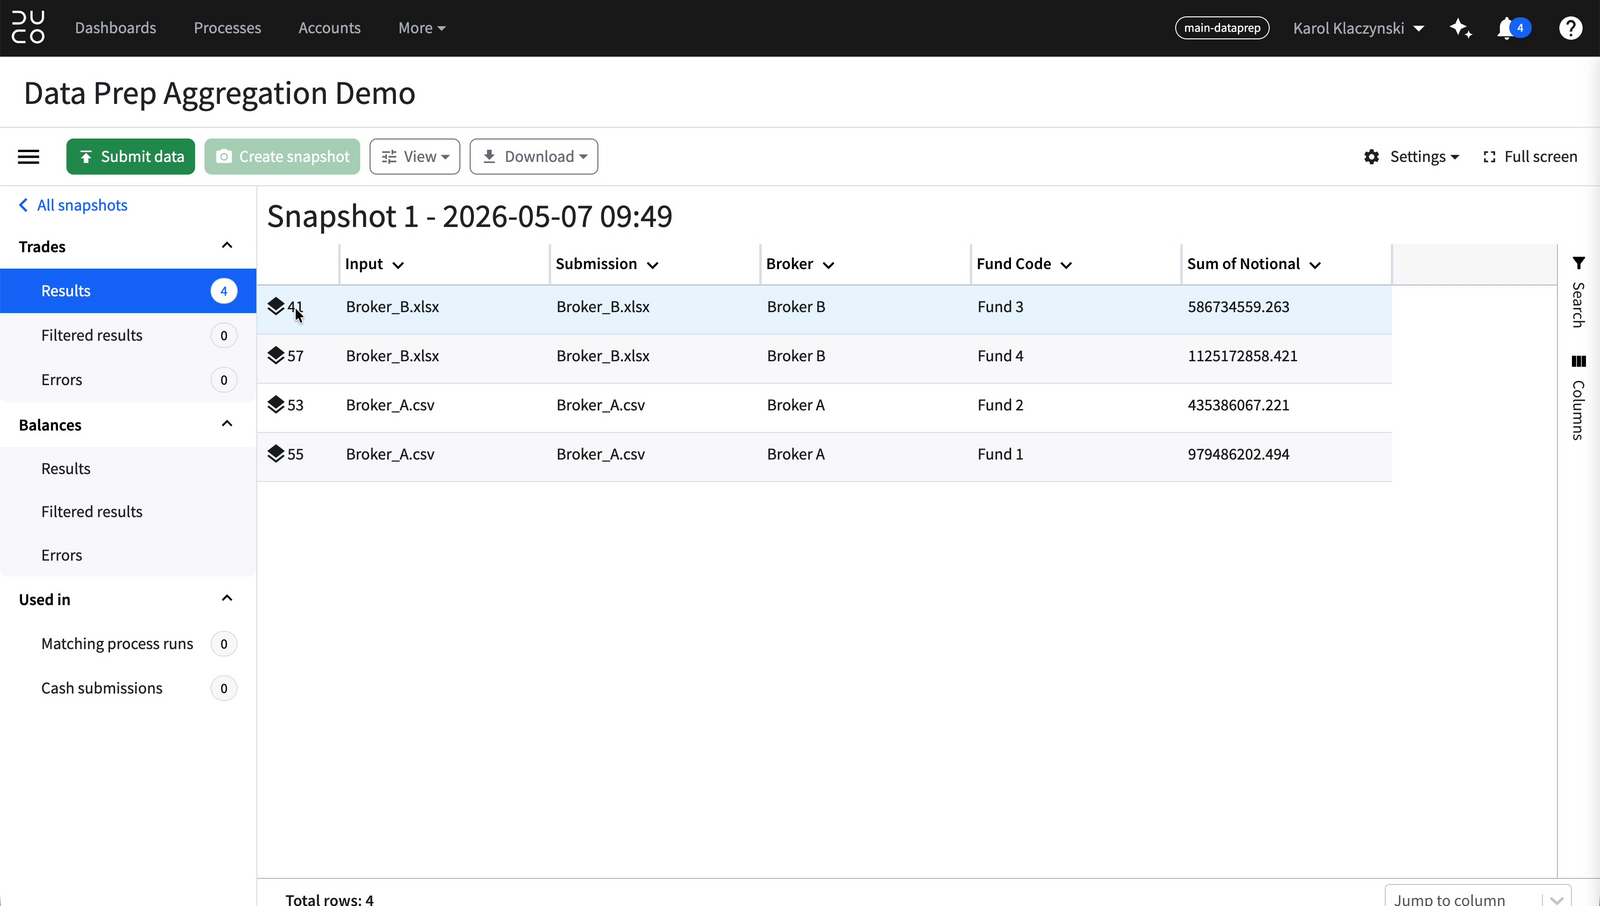Open the Settings dropdown
The width and height of the screenshot is (1600, 906).
pyautogui.click(x=1412, y=157)
